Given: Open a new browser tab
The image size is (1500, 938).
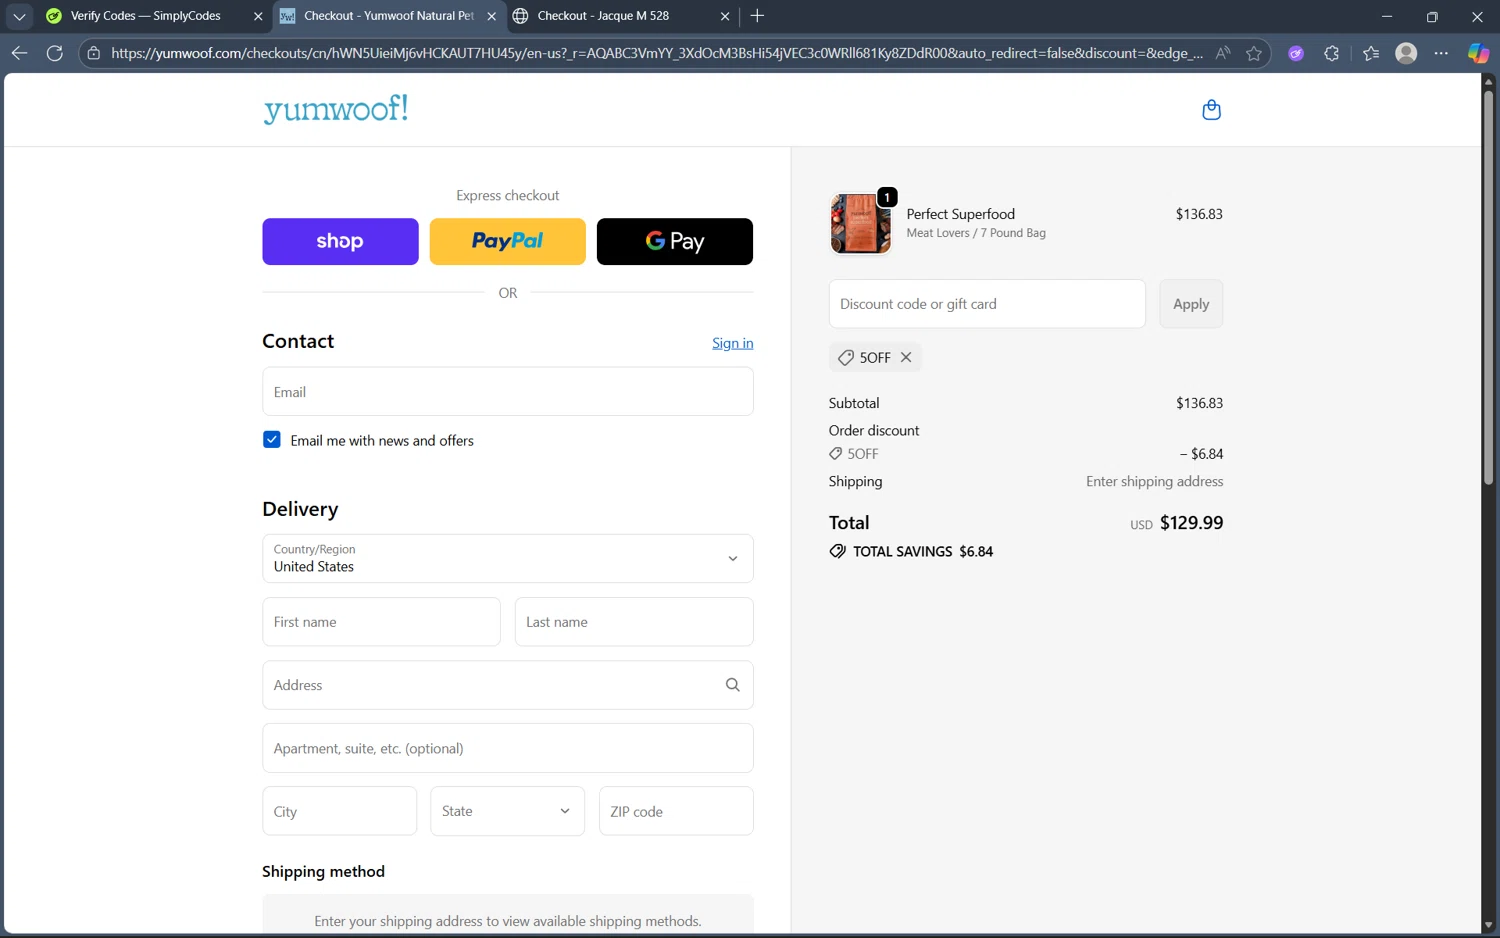Looking at the screenshot, I should [757, 16].
